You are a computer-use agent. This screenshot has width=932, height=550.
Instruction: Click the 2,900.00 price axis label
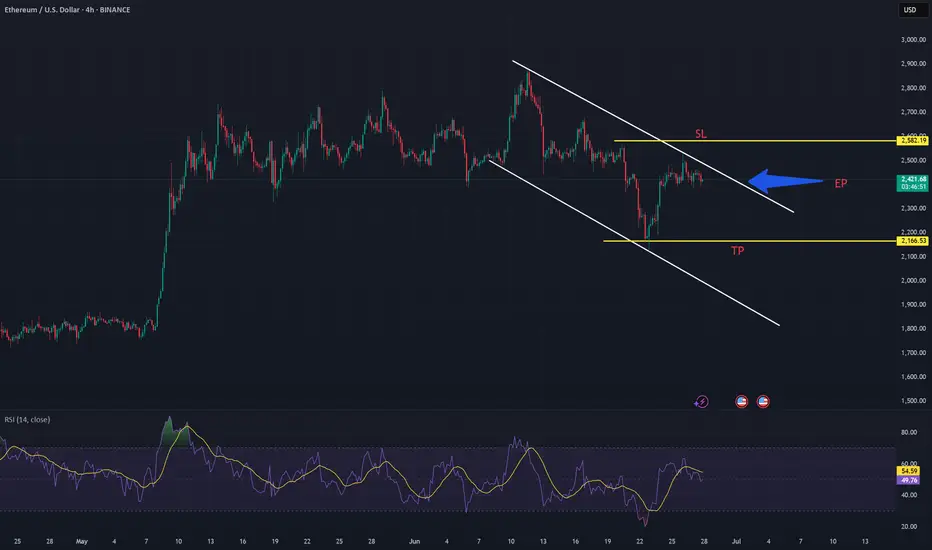(914, 64)
